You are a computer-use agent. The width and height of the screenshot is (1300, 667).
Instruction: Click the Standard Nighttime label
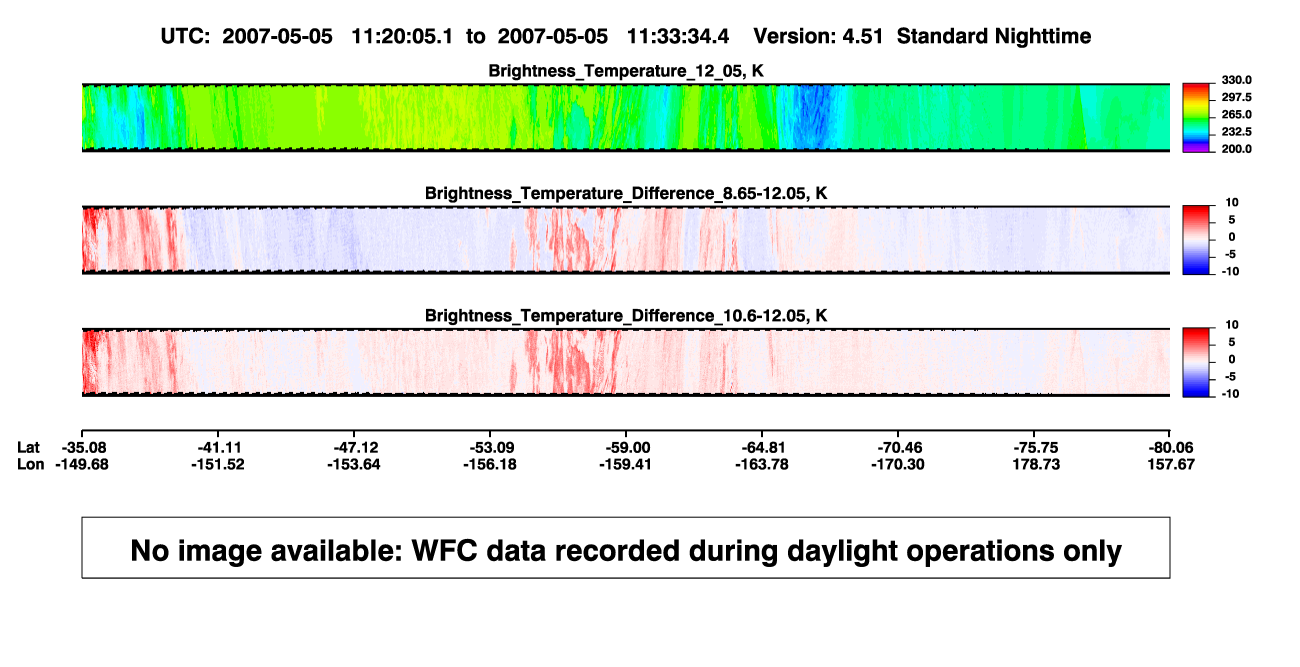994,37
